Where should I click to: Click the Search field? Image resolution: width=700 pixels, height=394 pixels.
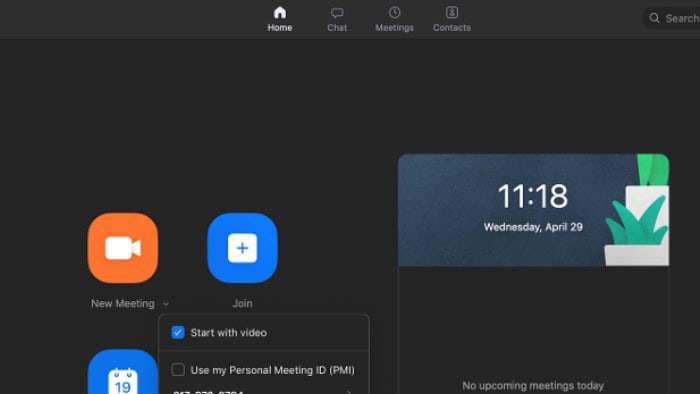click(672, 18)
